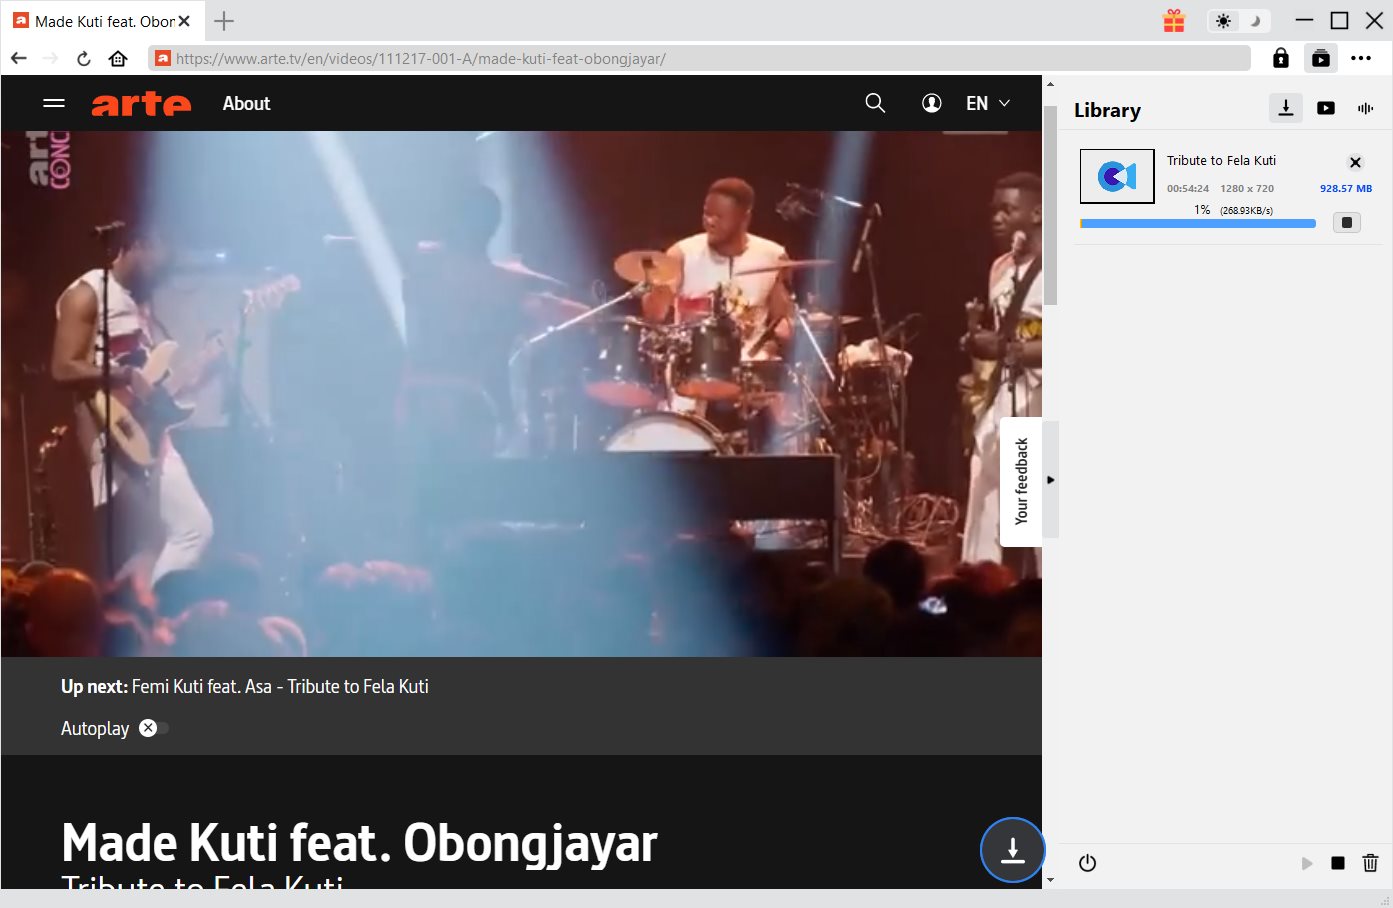Toggle the Autoplay switch
This screenshot has height=908, width=1393.
153,728
